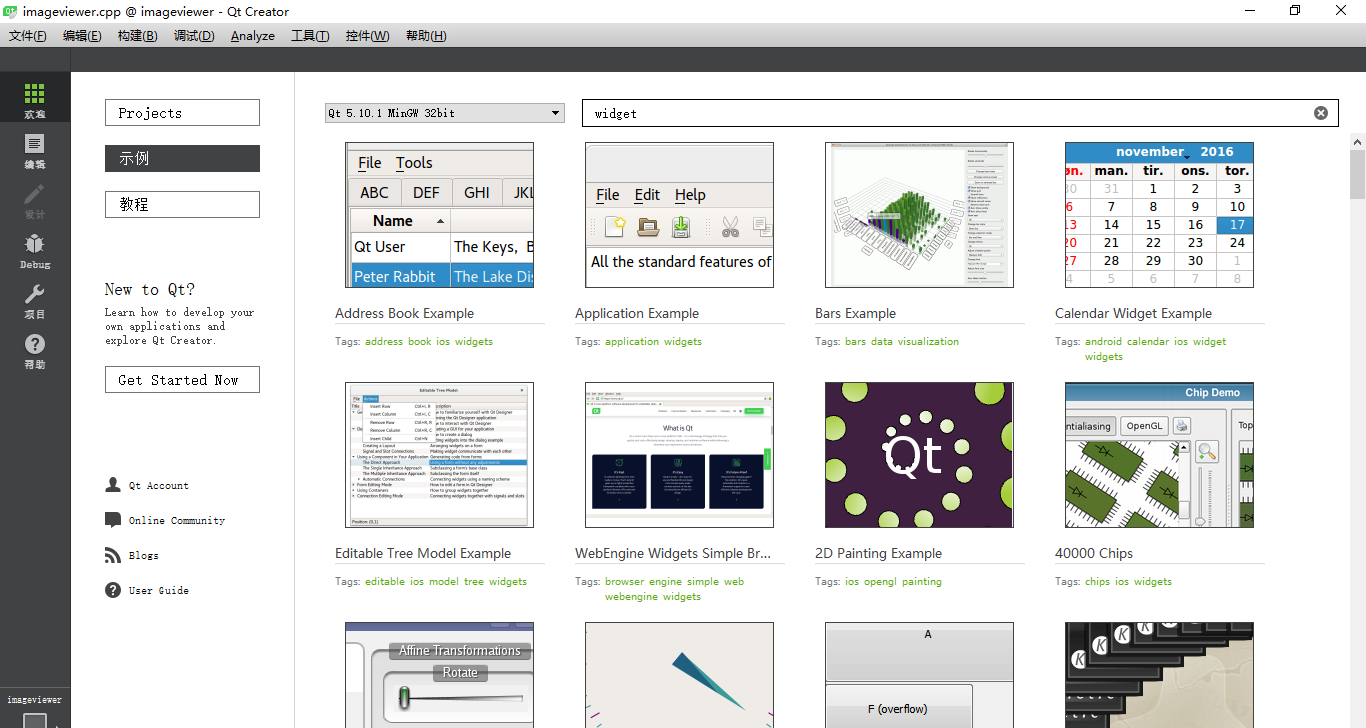The width and height of the screenshot is (1366, 728).
Task: Open the Blogs link
Action: [144, 556]
